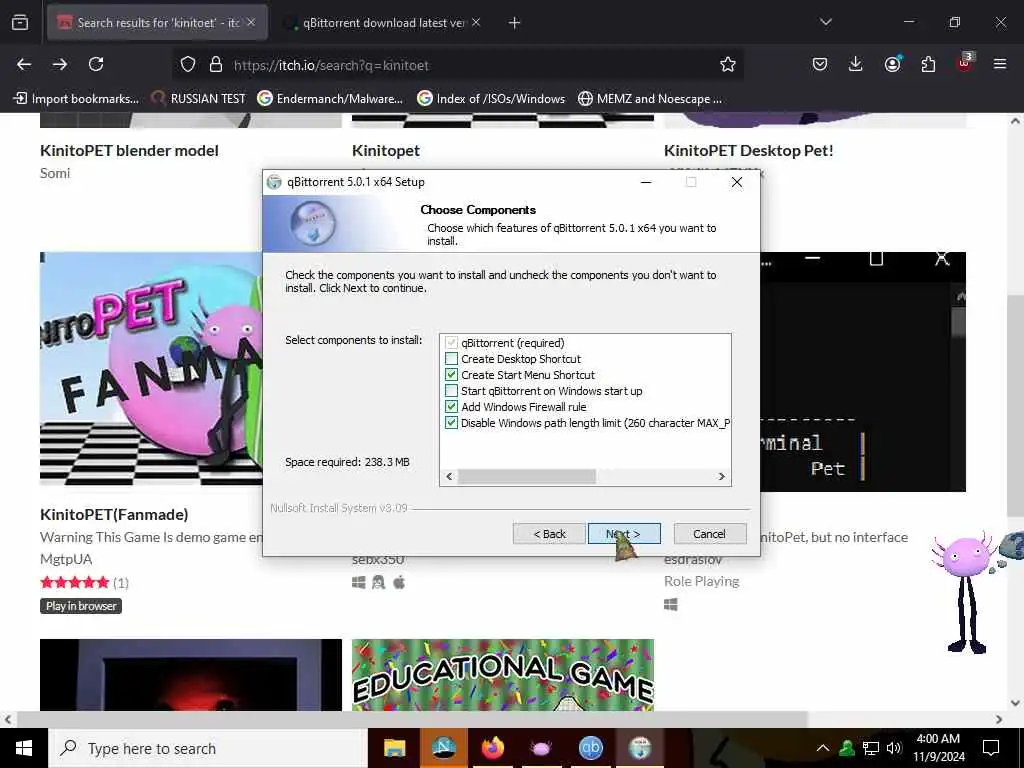Open Firefox downloads panel
The height and width of the screenshot is (768, 1024).
point(856,64)
